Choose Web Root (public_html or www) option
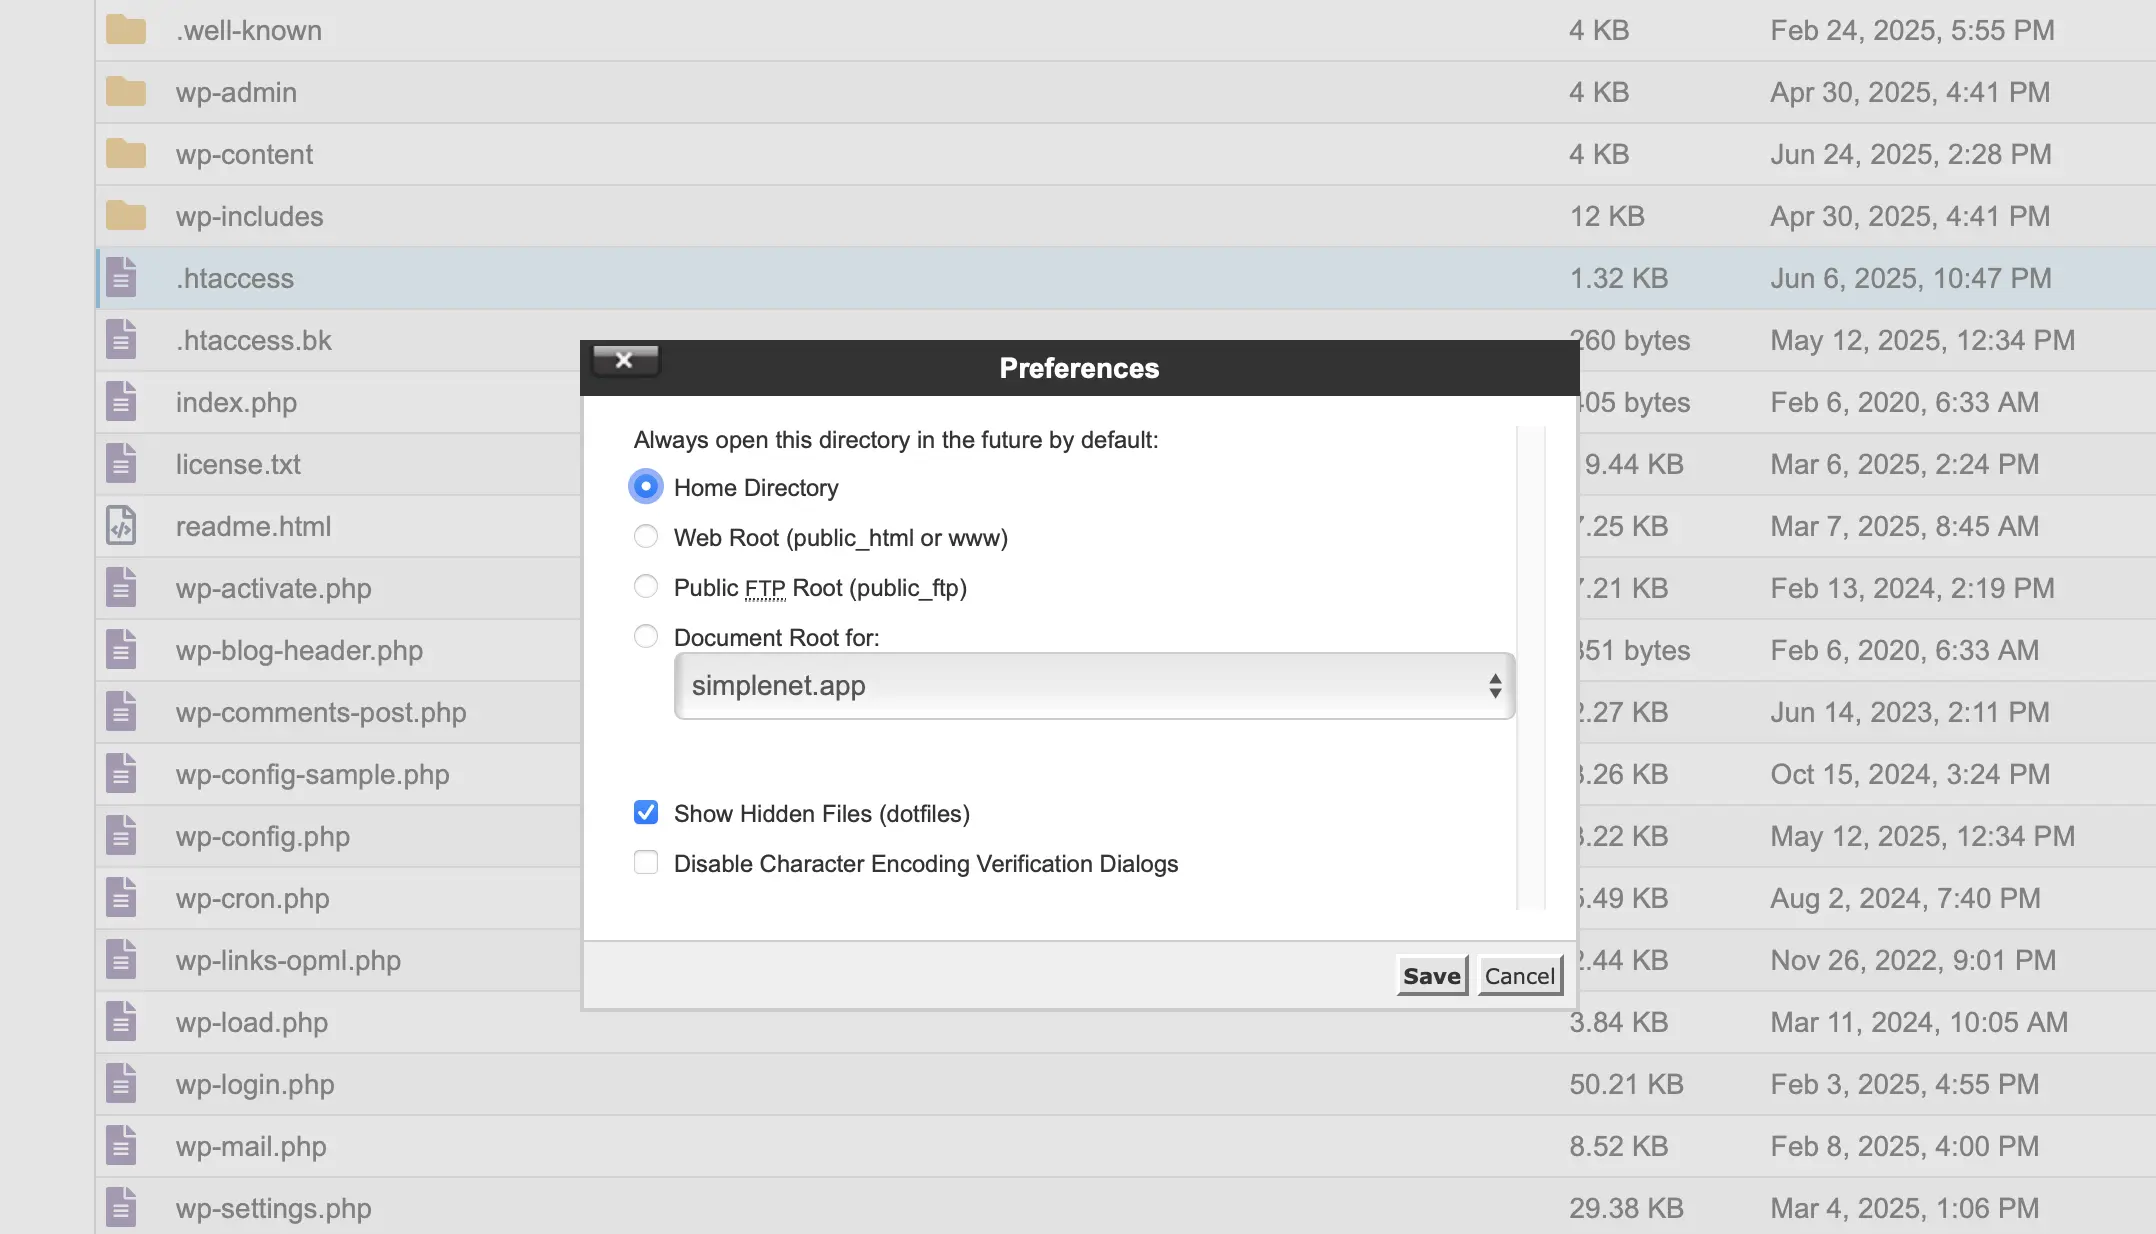The height and width of the screenshot is (1234, 2156). tap(646, 537)
